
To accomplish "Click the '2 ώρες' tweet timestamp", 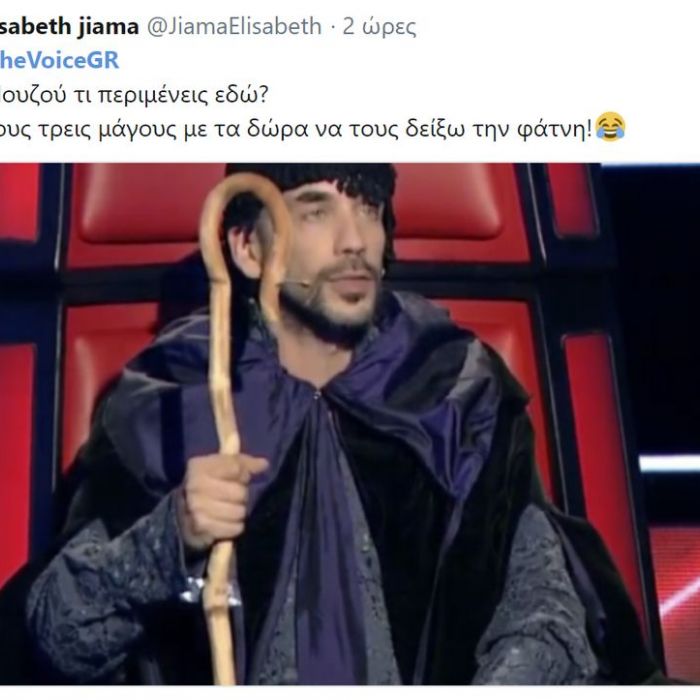I will tap(379, 27).
